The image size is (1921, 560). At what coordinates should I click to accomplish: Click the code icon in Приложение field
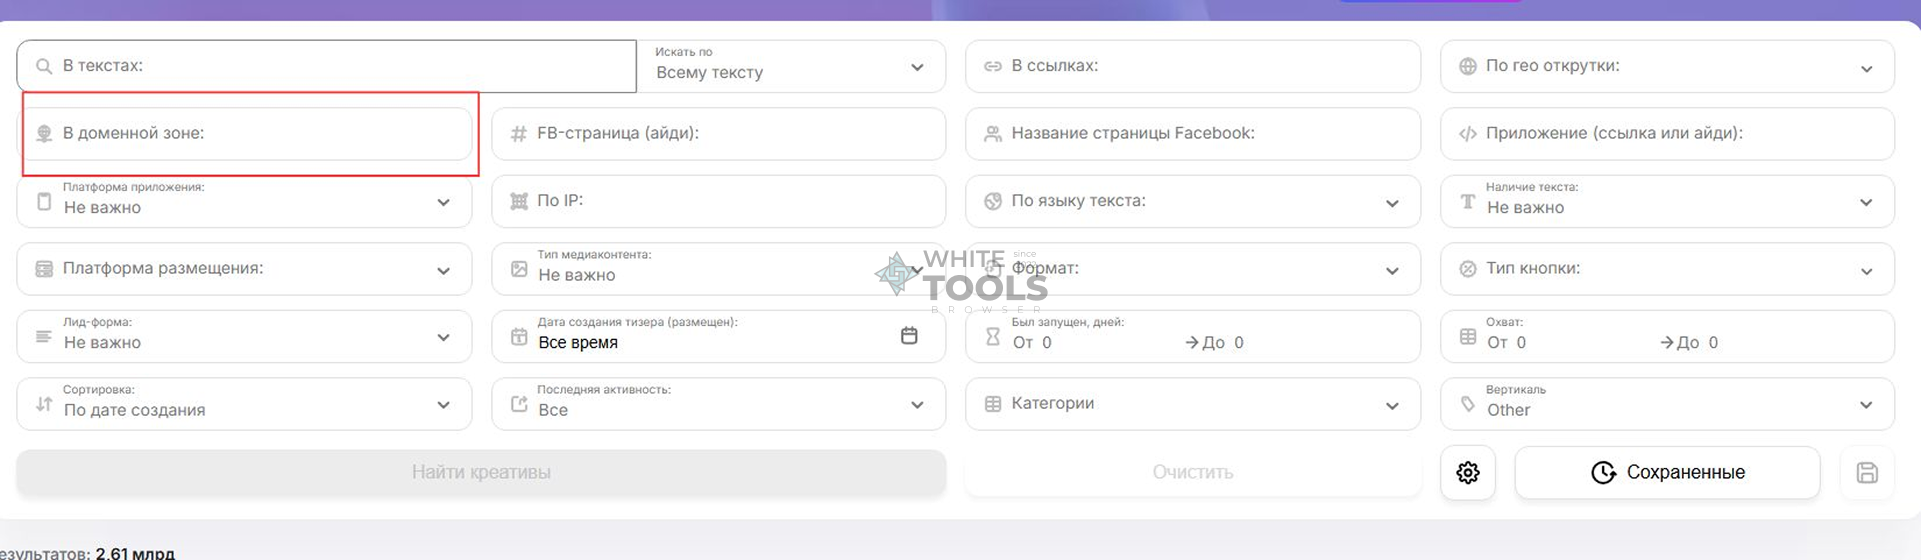point(1467,134)
